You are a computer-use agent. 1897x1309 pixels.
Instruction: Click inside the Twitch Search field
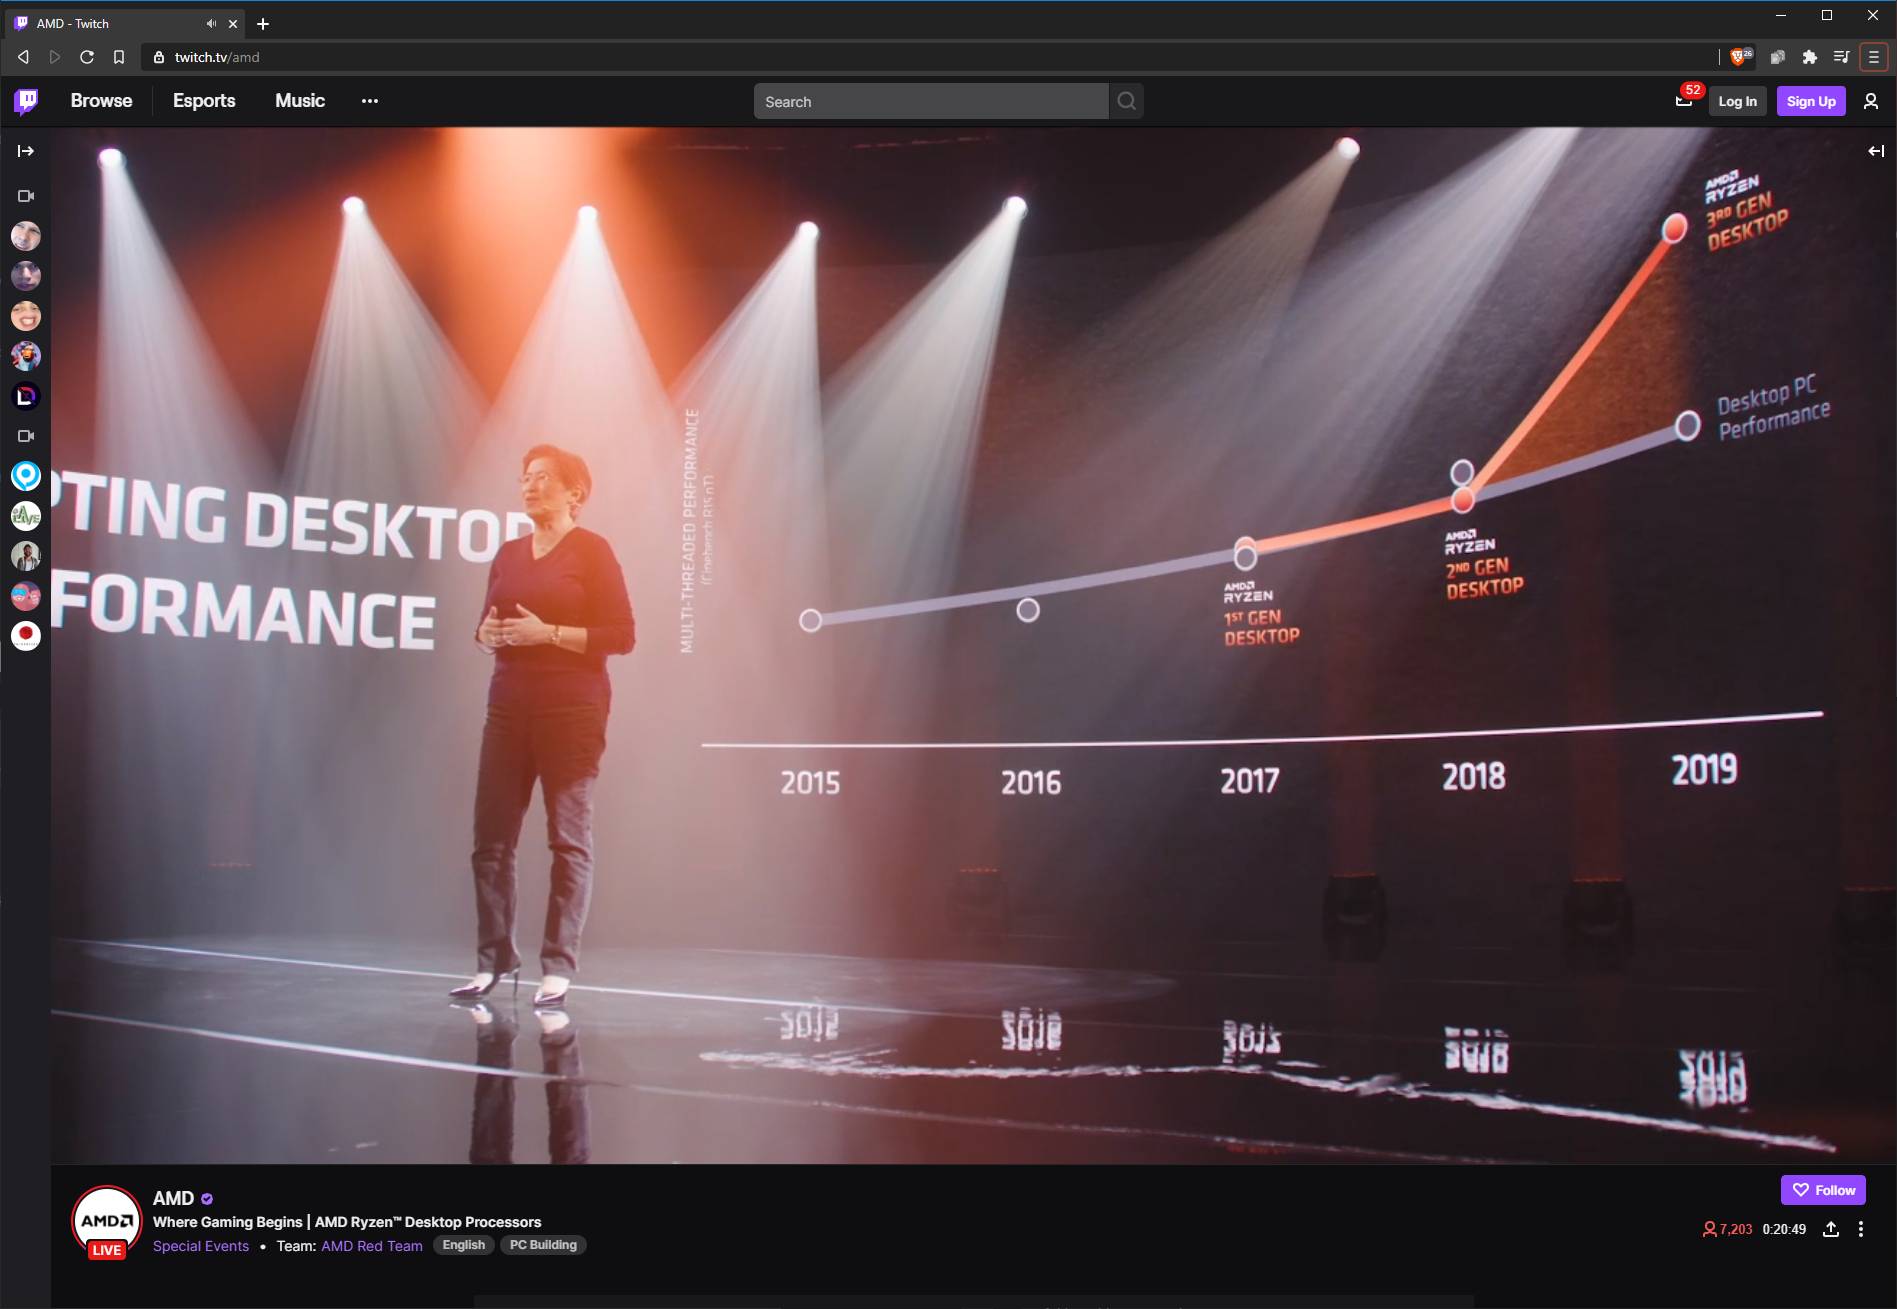click(931, 101)
